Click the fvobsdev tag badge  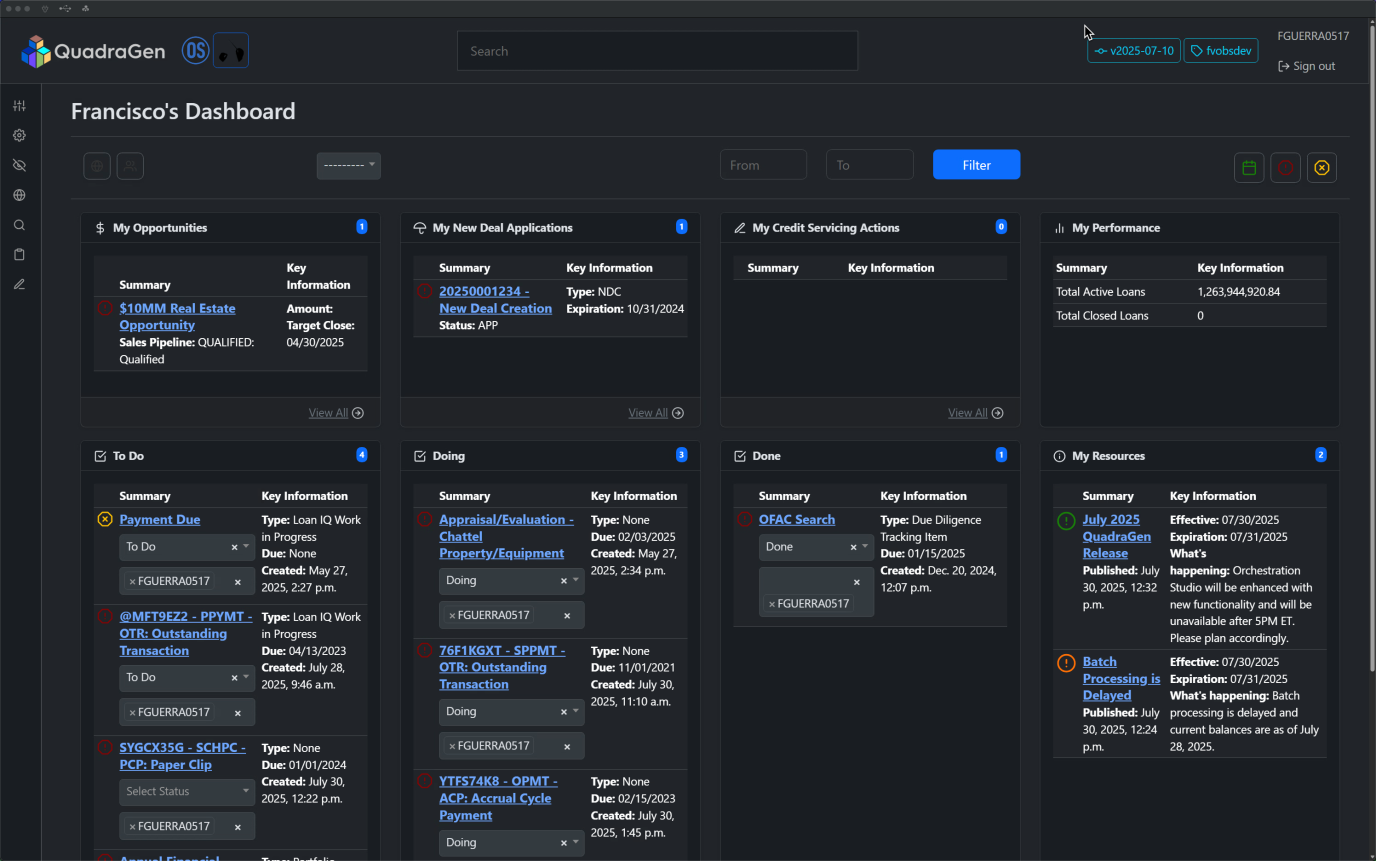point(1221,51)
